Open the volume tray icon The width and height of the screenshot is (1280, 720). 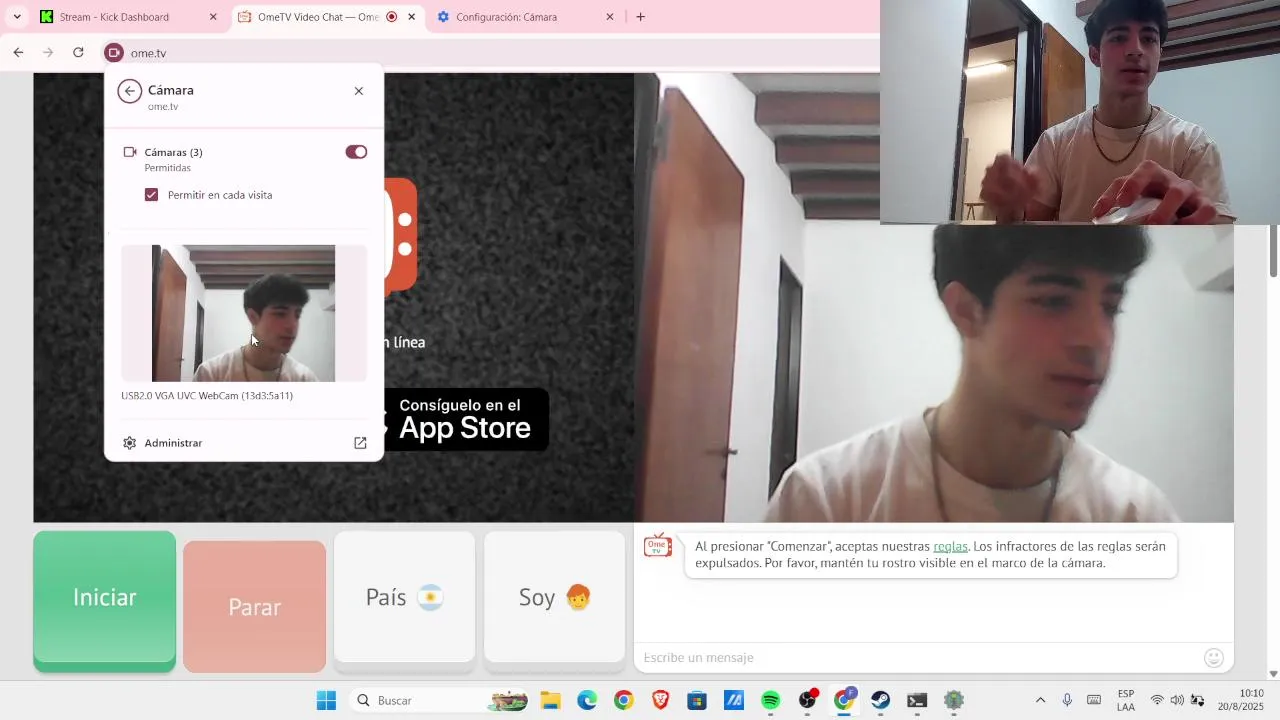point(1177,701)
